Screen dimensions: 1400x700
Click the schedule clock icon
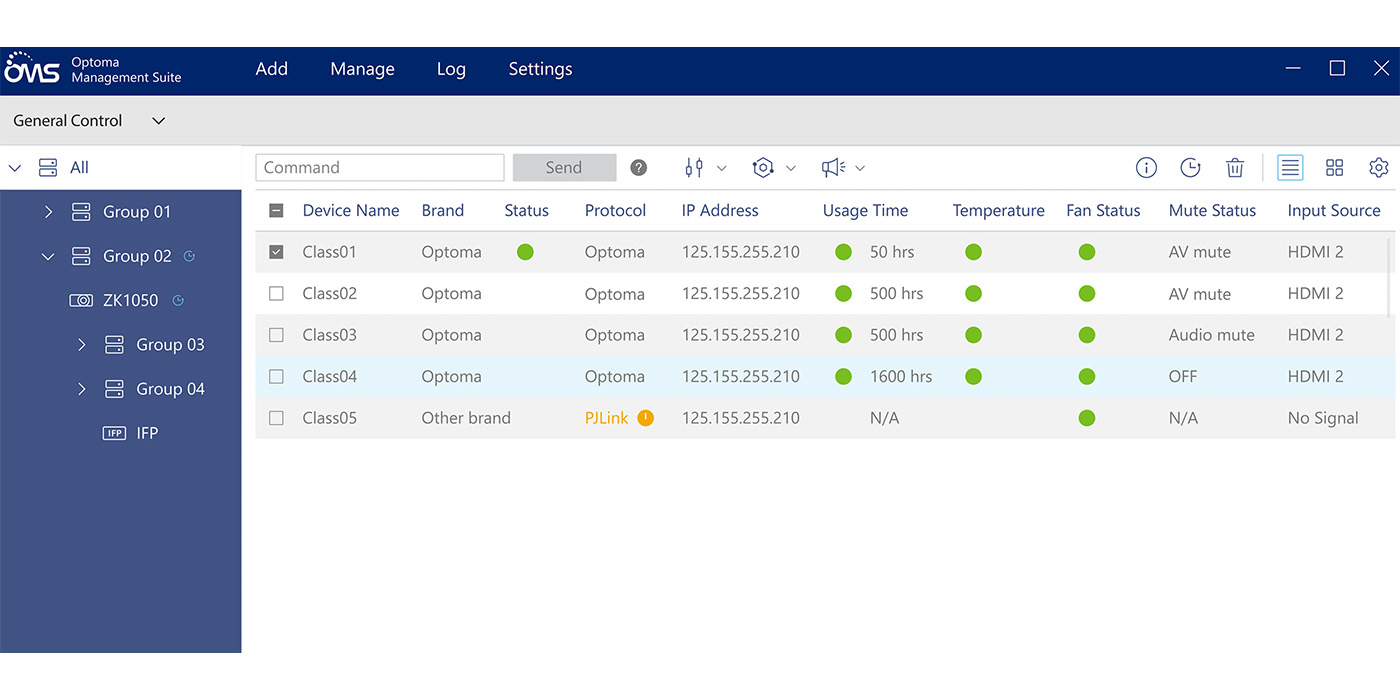[x=1190, y=168]
